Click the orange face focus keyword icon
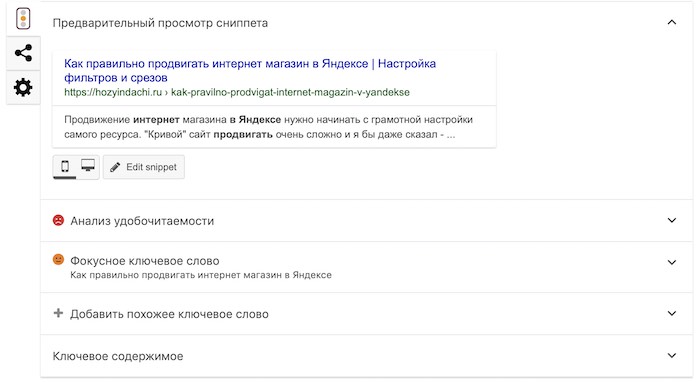Image resolution: width=700 pixels, height=382 pixels. 58,259
